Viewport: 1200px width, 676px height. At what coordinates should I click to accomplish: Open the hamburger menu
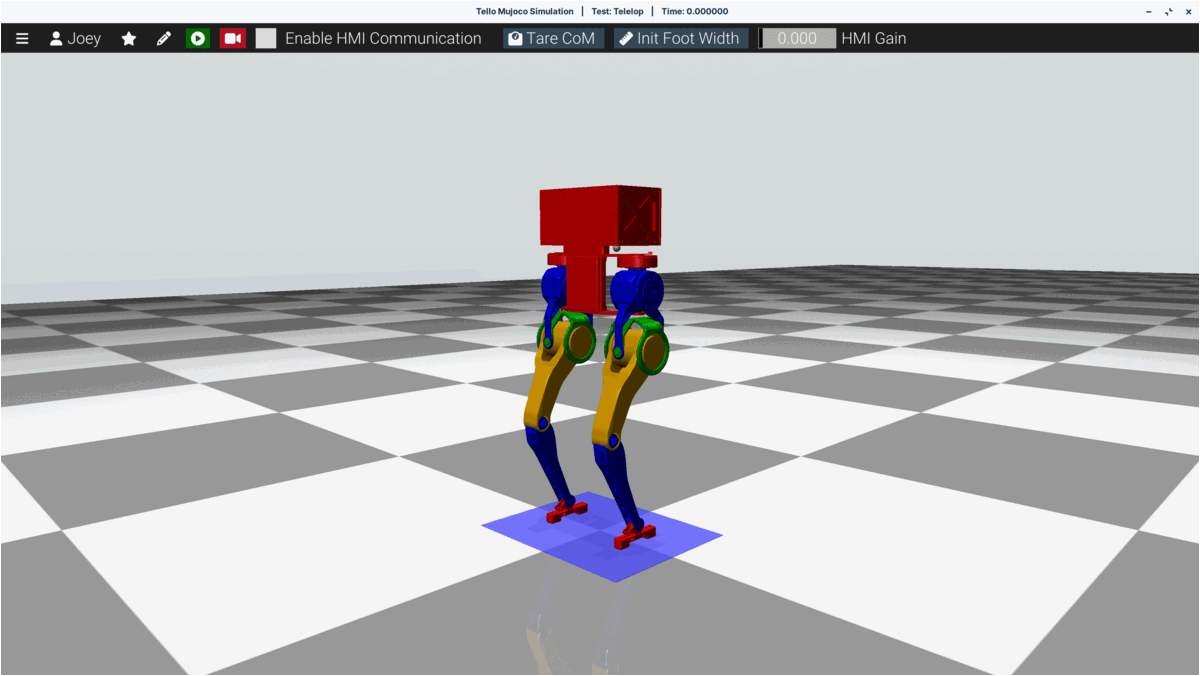point(22,39)
